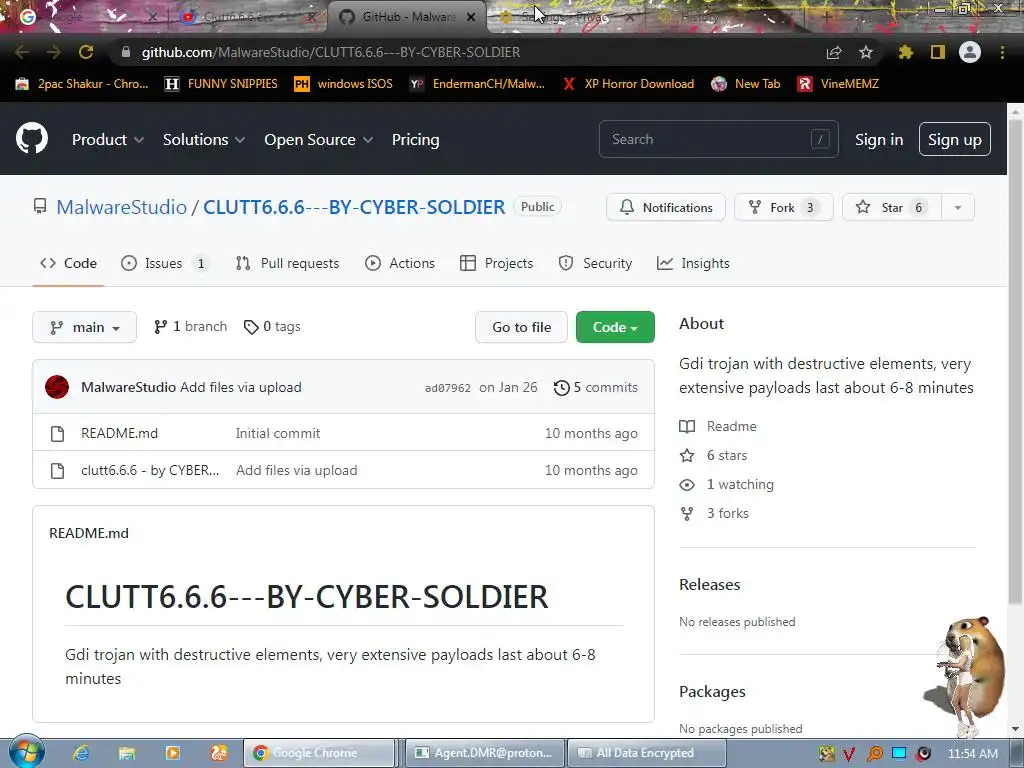1024x768 pixels.
Task: Reload the page with the refresh icon
Action: 86,52
